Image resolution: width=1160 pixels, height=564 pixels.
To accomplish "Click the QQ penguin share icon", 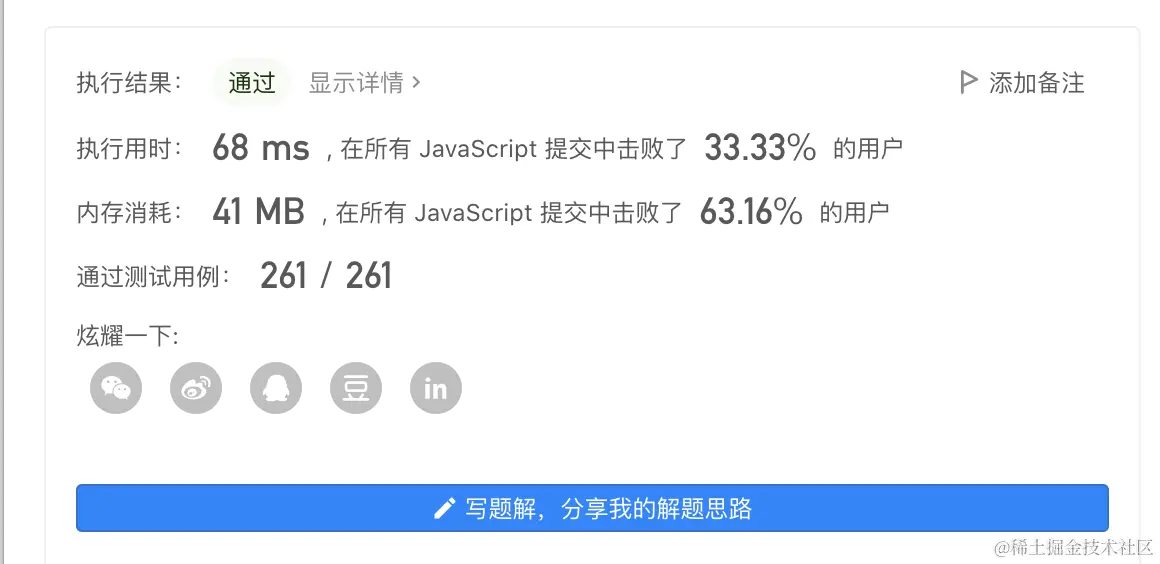I will (276, 388).
